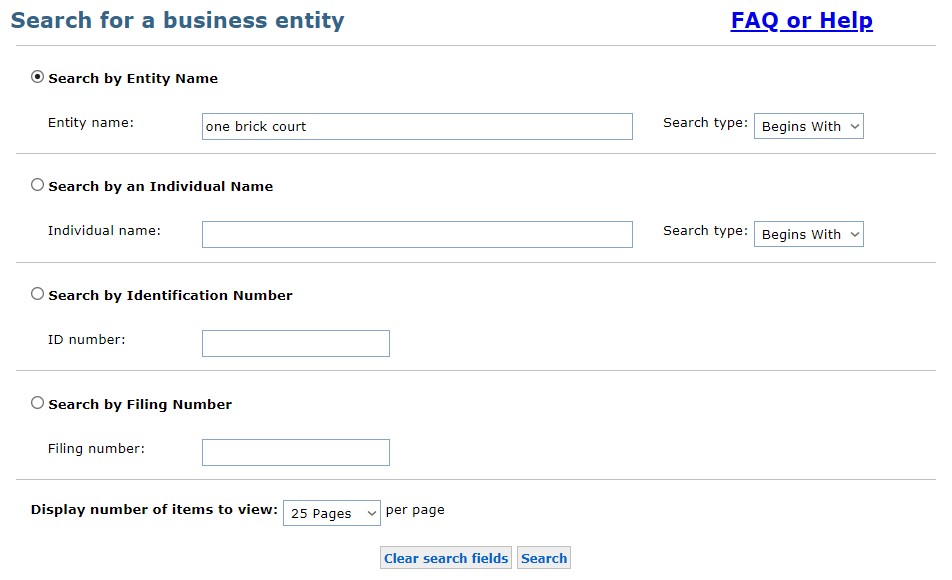Open Individual name Search type dropdown
Viewport: 952px width, 580px height.
tap(808, 234)
